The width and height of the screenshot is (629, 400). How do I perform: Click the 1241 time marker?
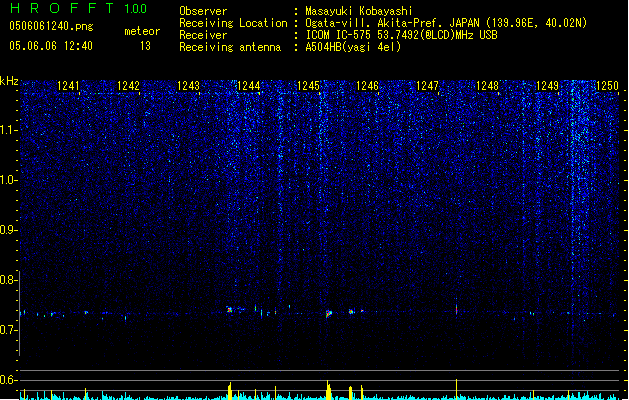tap(68, 85)
